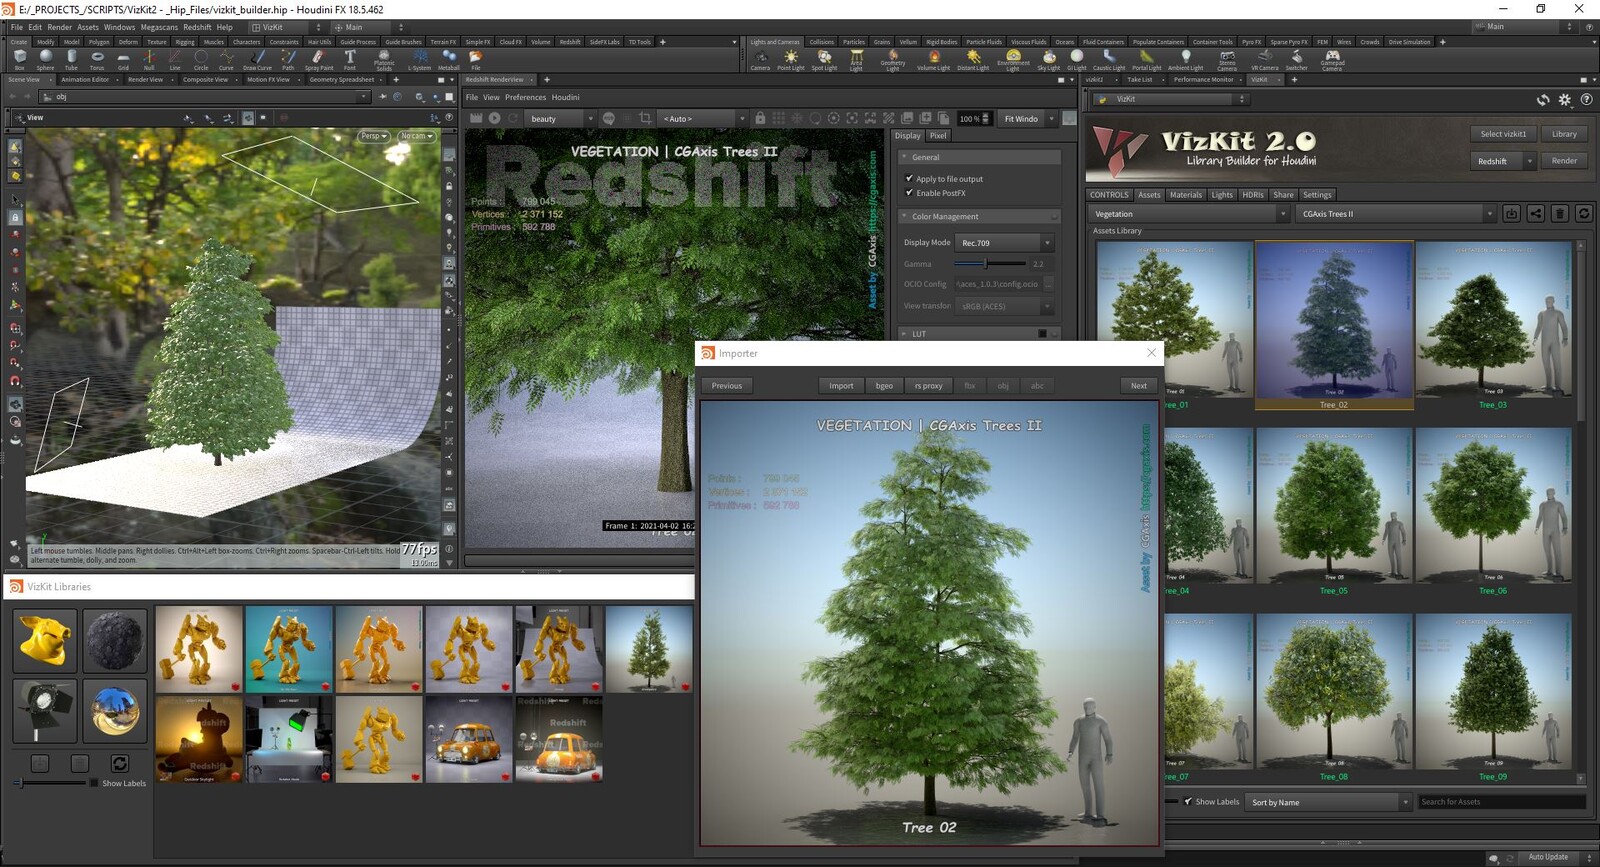Open VizKit panel settings gear
Viewport: 1600px width, 867px height.
coord(1565,99)
